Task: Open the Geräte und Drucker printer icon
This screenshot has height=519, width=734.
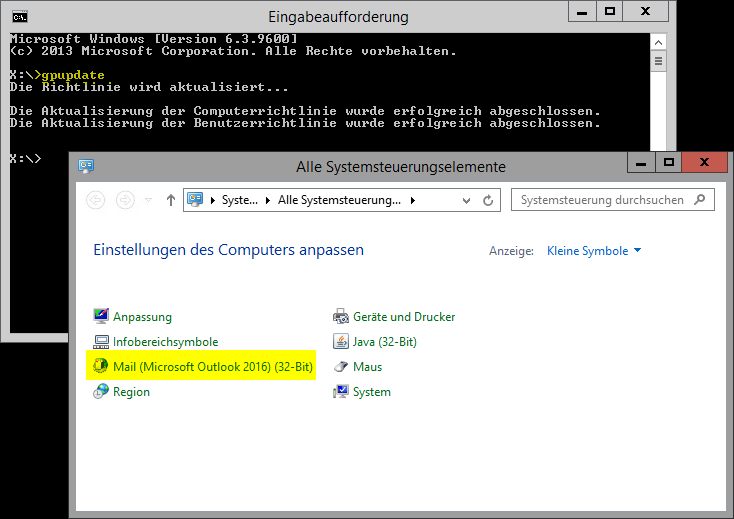Action: pos(341,317)
